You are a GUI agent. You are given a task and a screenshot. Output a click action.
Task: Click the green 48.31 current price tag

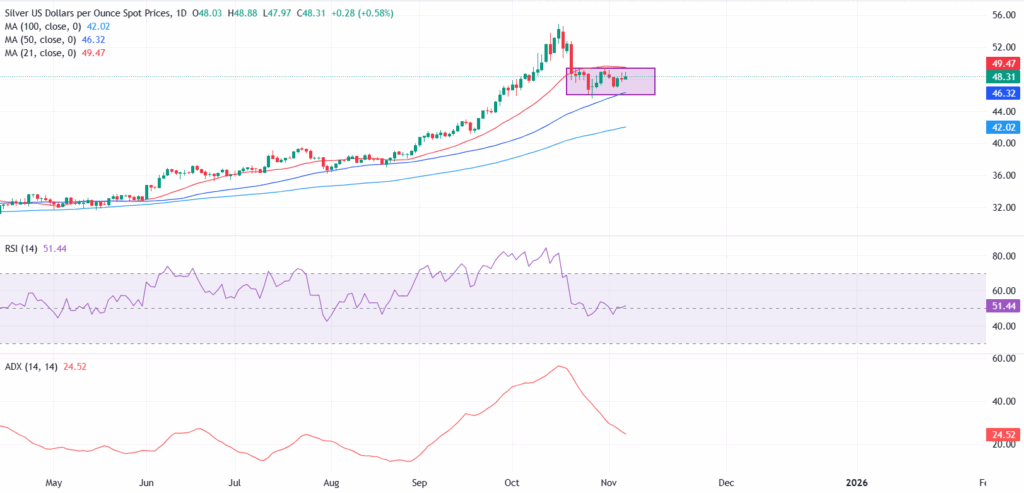(x=1001, y=76)
